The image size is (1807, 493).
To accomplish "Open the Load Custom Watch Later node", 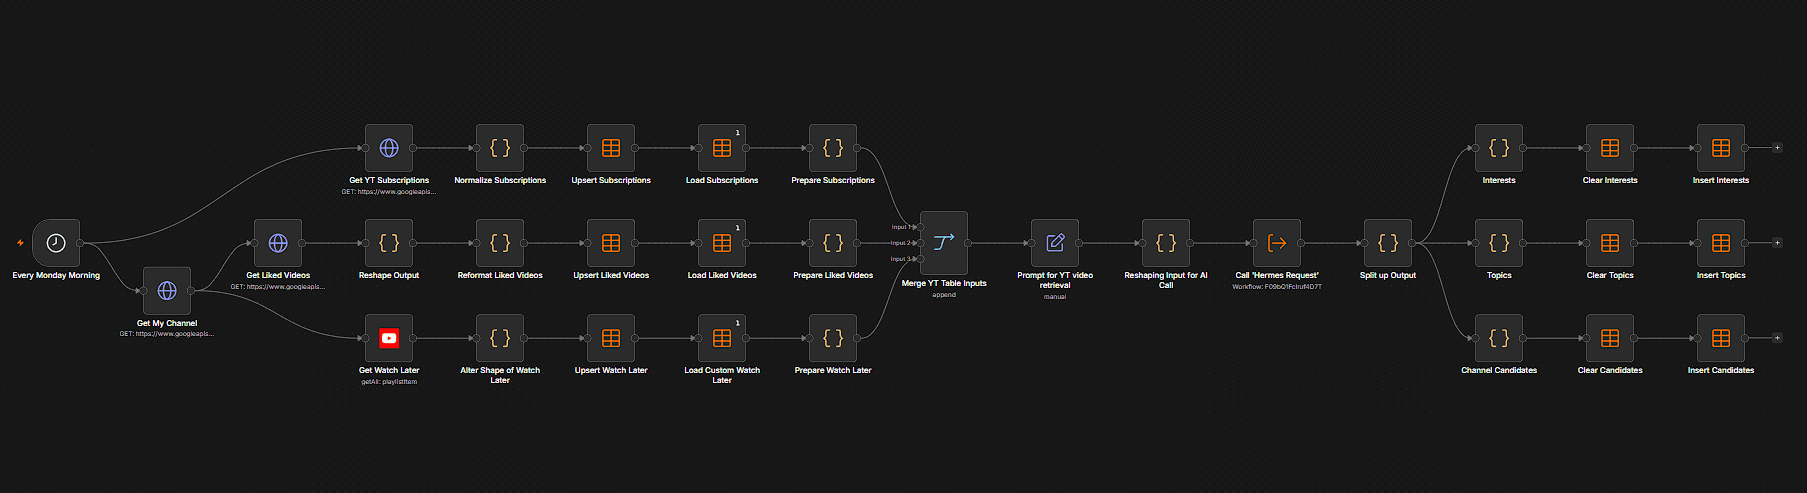I will coord(722,338).
